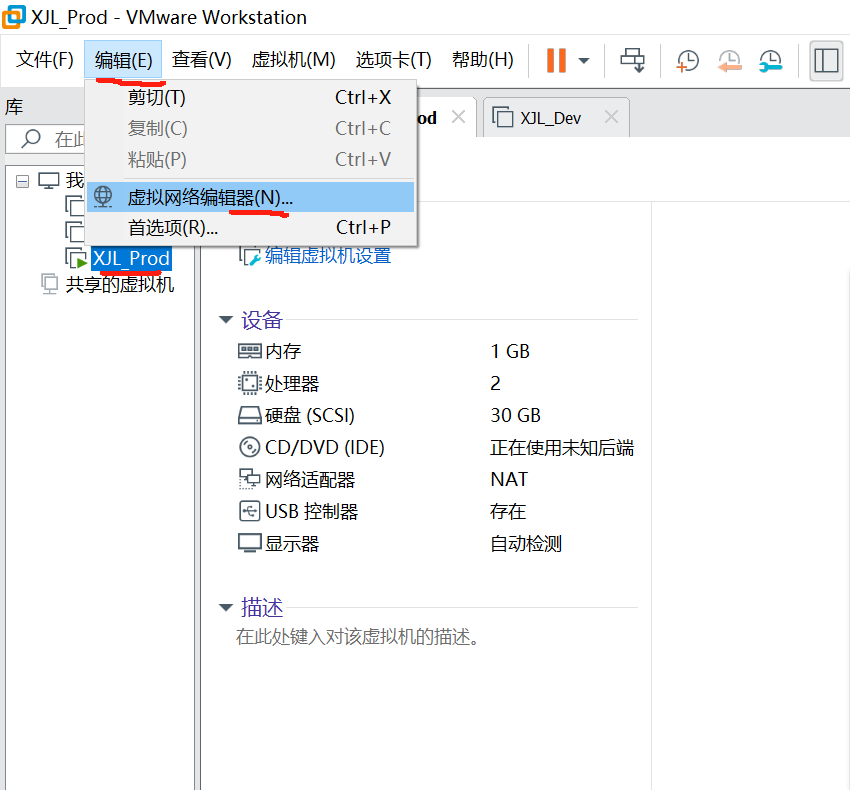The height and width of the screenshot is (790, 850).
Task: Take a snapshot of this virtual machine
Action: [687, 61]
